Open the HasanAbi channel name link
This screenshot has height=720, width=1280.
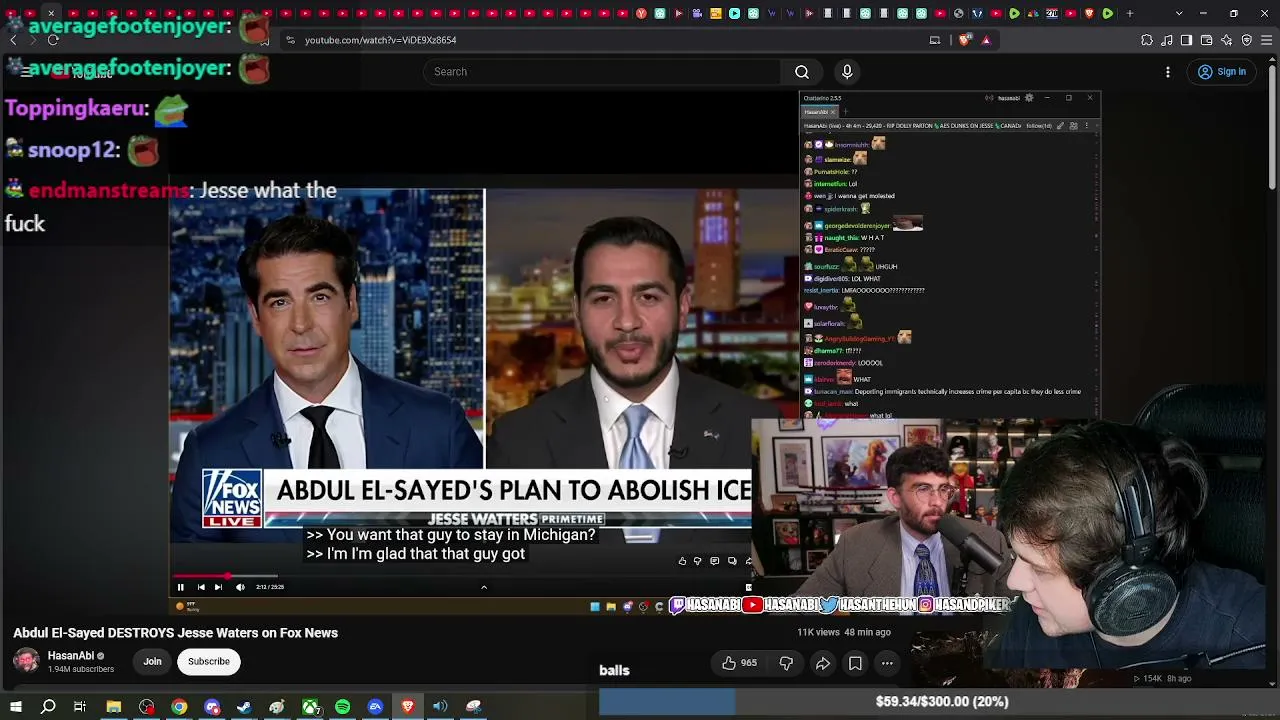tap(71, 656)
